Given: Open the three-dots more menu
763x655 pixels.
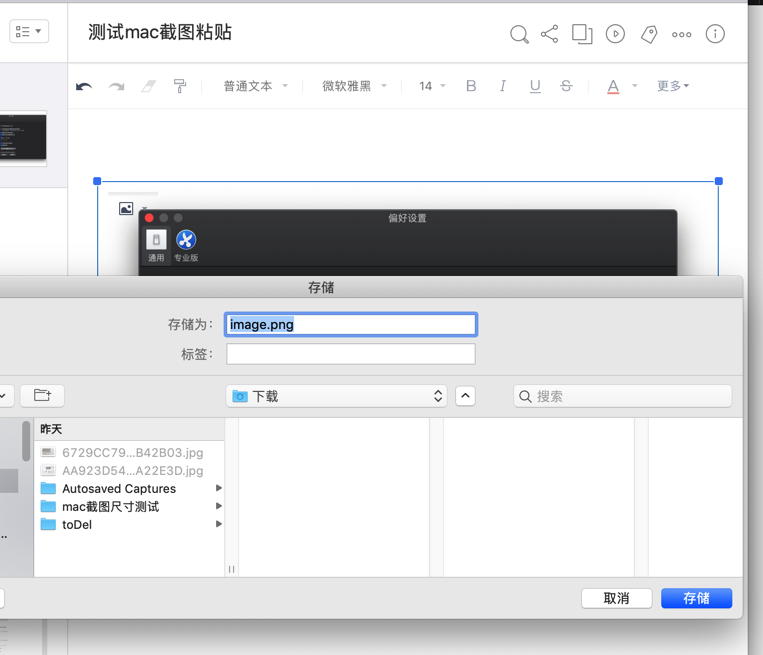Looking at the screenshot, I should click(682, 35).
